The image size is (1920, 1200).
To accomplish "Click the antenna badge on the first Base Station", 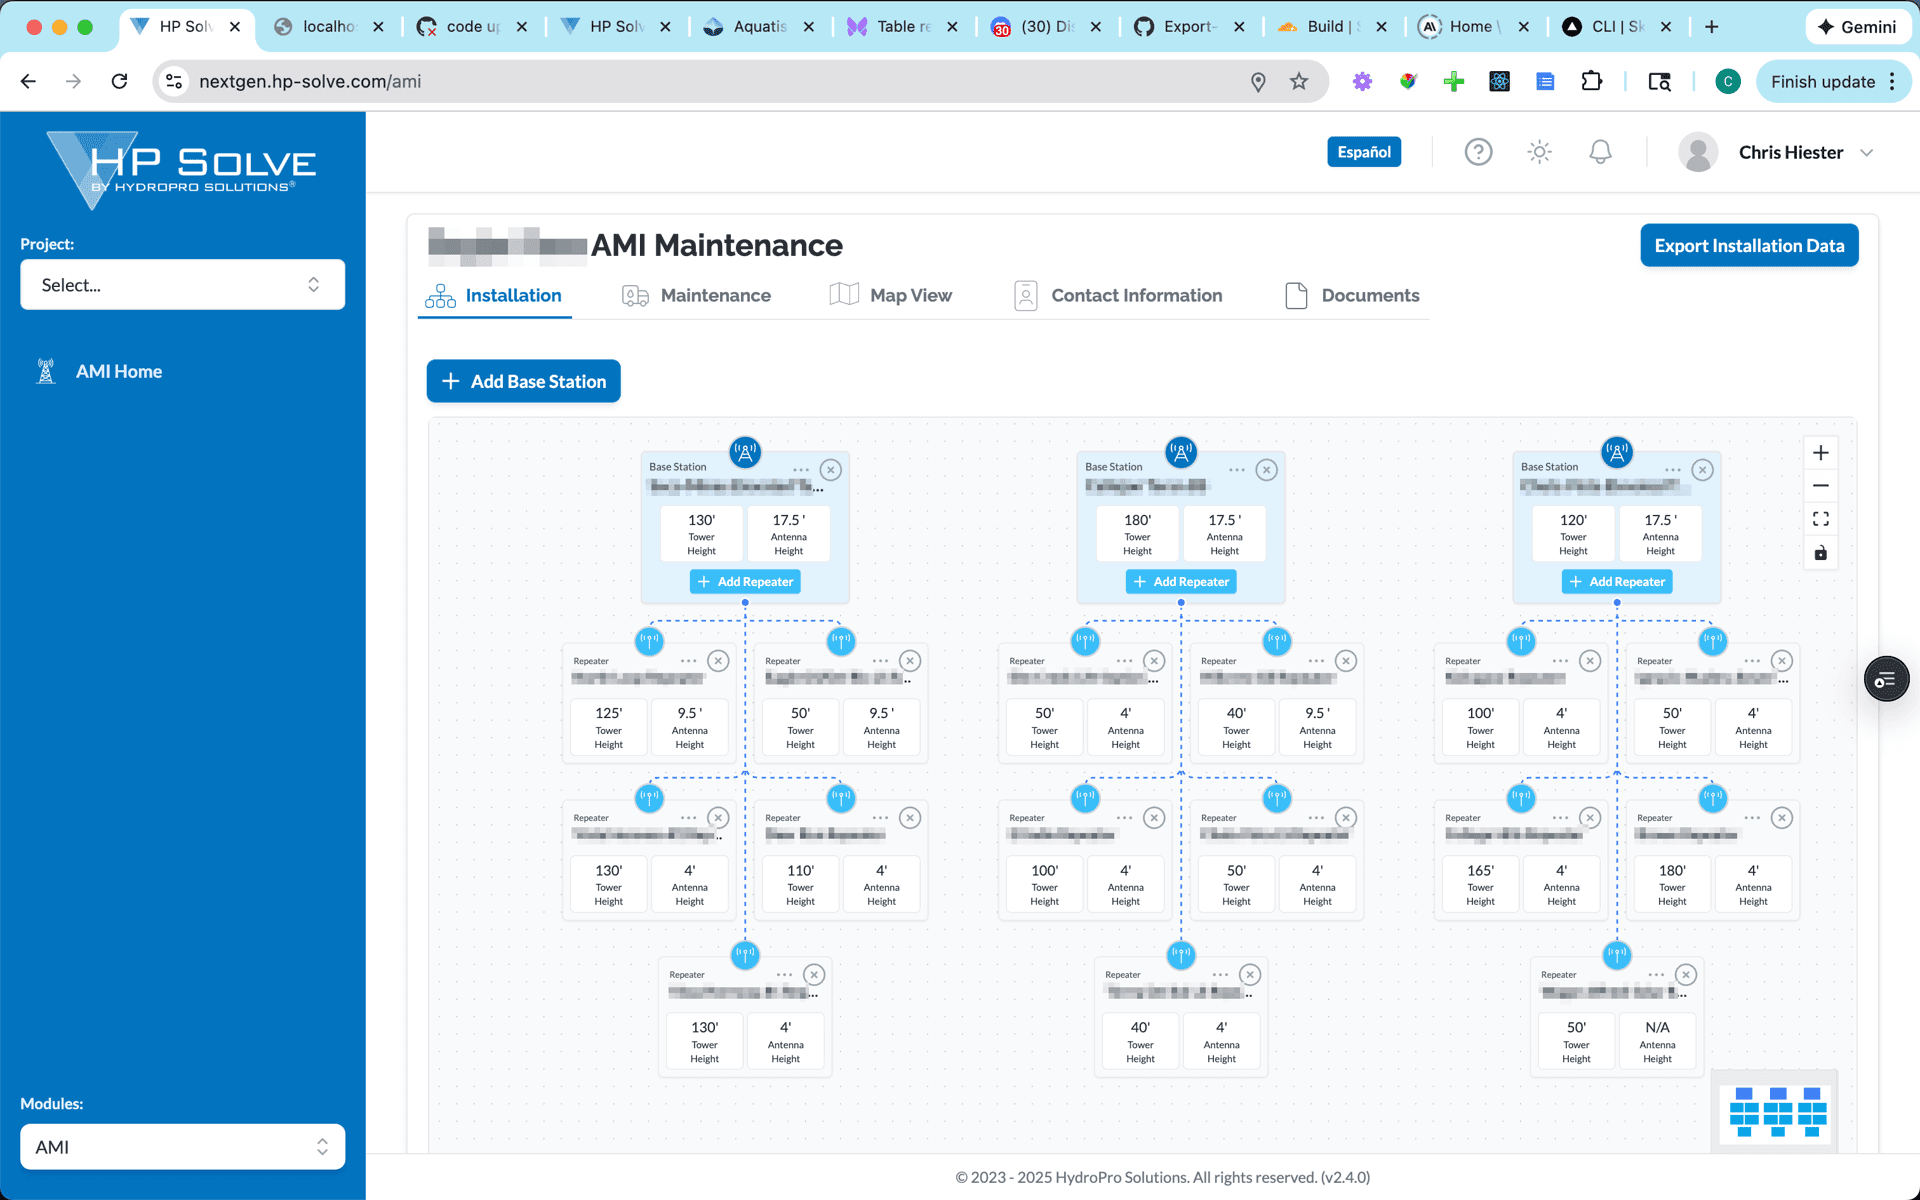I will (x=745, y=452).
